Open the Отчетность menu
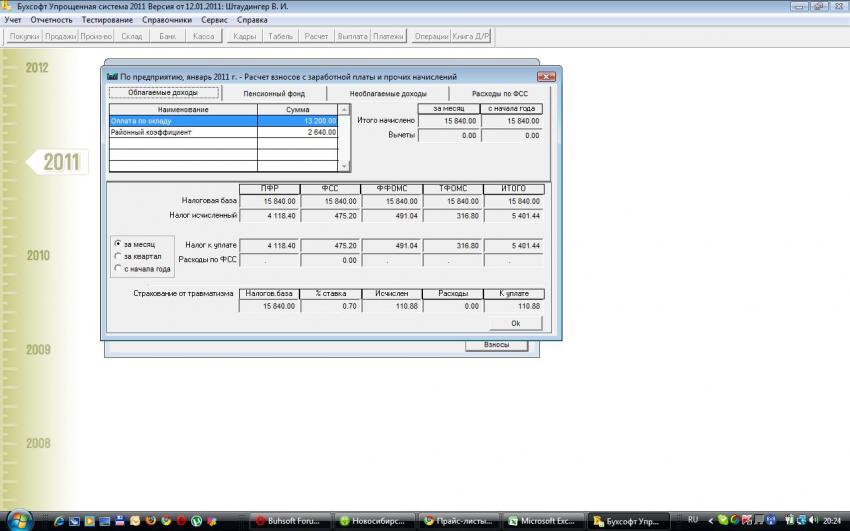The height and width of the screenshot is (531, 850). click(x=51, y=20)
